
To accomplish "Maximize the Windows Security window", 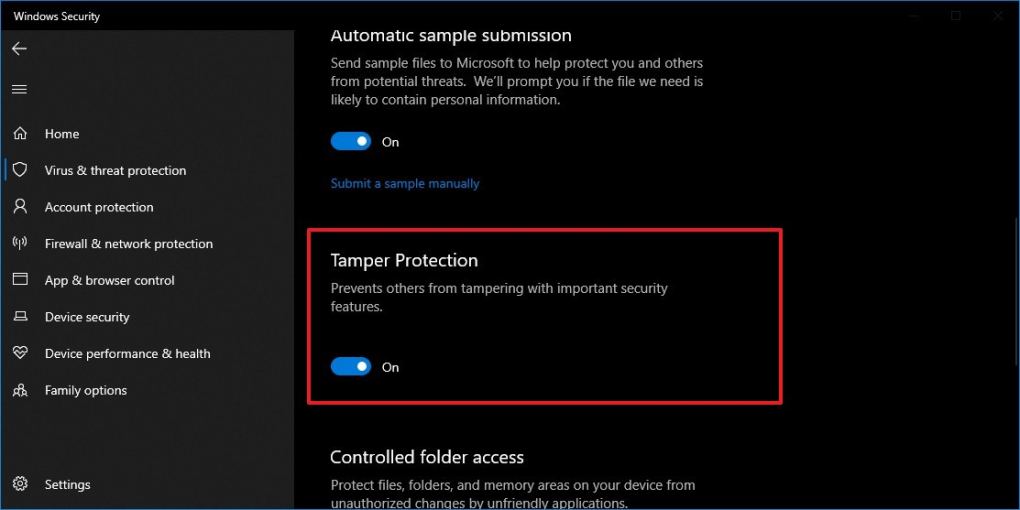I will 956,16.
